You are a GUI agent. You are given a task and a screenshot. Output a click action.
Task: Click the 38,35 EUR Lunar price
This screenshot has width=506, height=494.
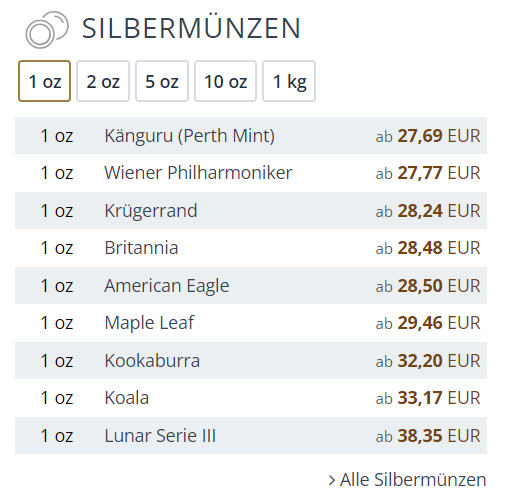[428, 436]
